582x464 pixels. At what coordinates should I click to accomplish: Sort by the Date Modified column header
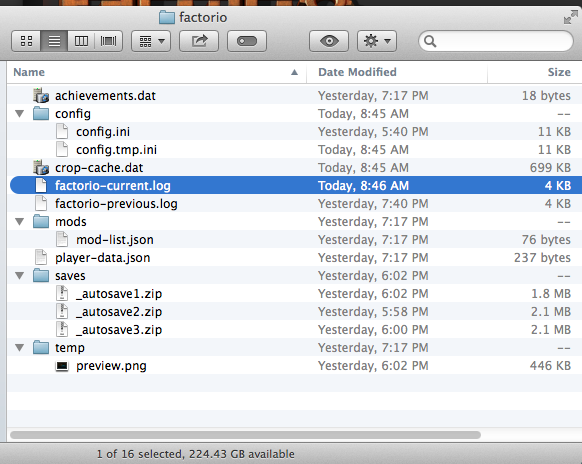point(397,72)
